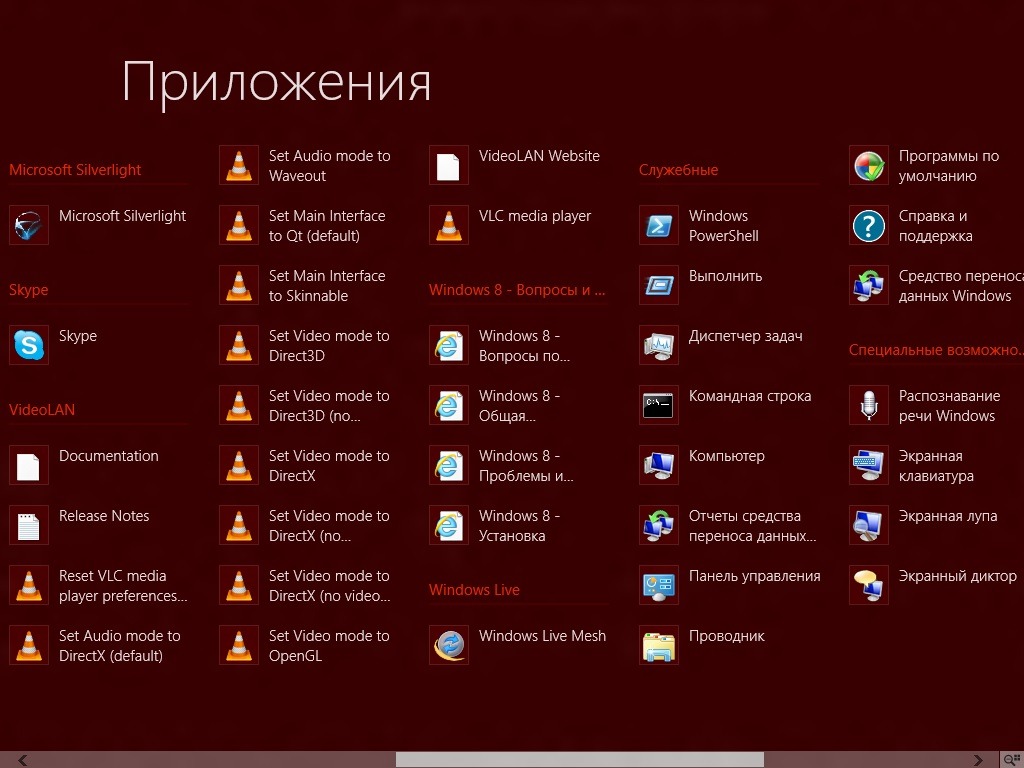Launch Windows PowerShell icon
This screenshot has height=768, width=1024.
click(659, 225)
